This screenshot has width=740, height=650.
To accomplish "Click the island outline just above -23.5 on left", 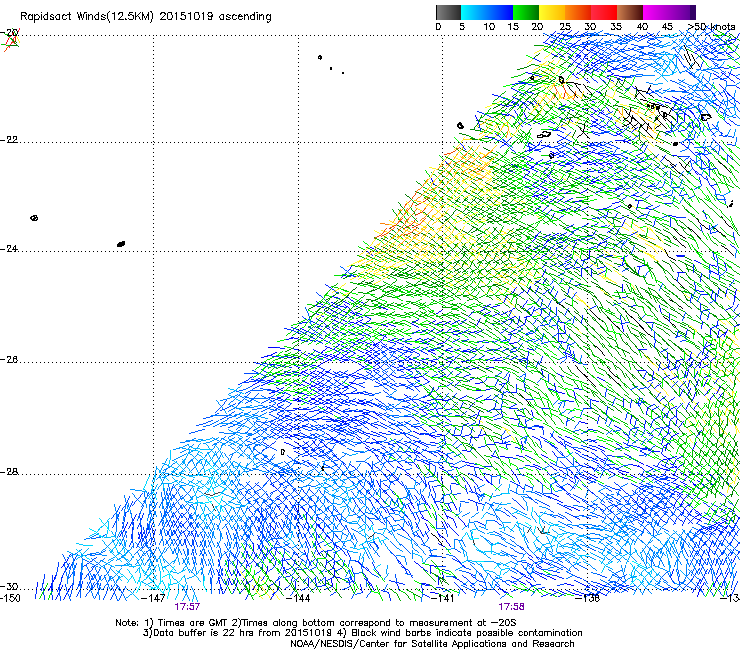I will point(34,218).
